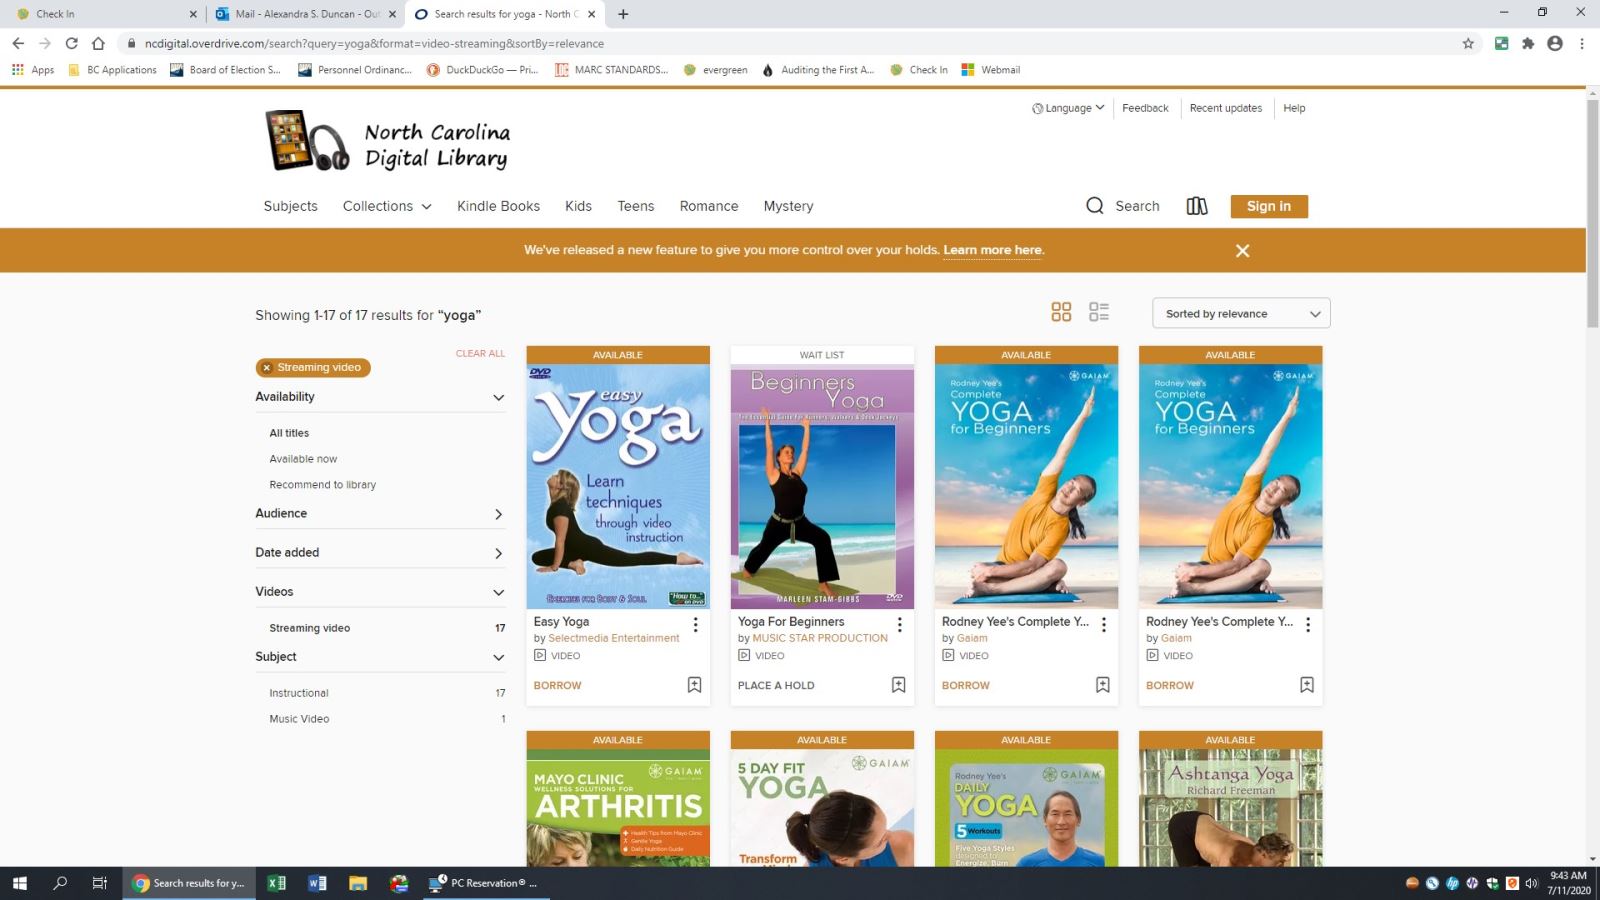Open Selectmedia Entertainment creator link
Screen dimensions: 1600x900
[613, 638]
